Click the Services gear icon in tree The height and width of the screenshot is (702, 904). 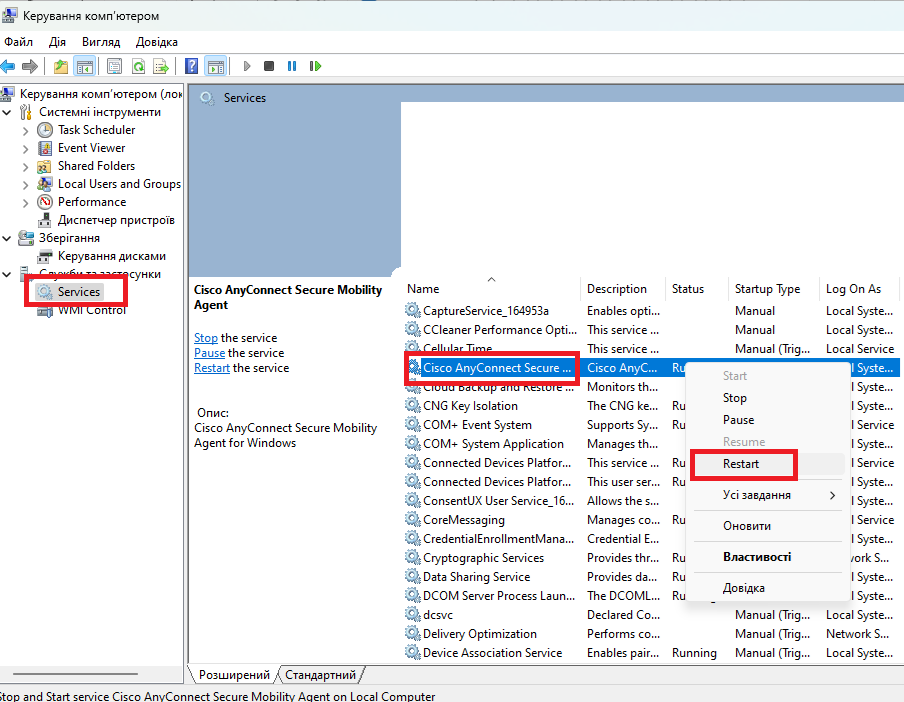point(45,292)
